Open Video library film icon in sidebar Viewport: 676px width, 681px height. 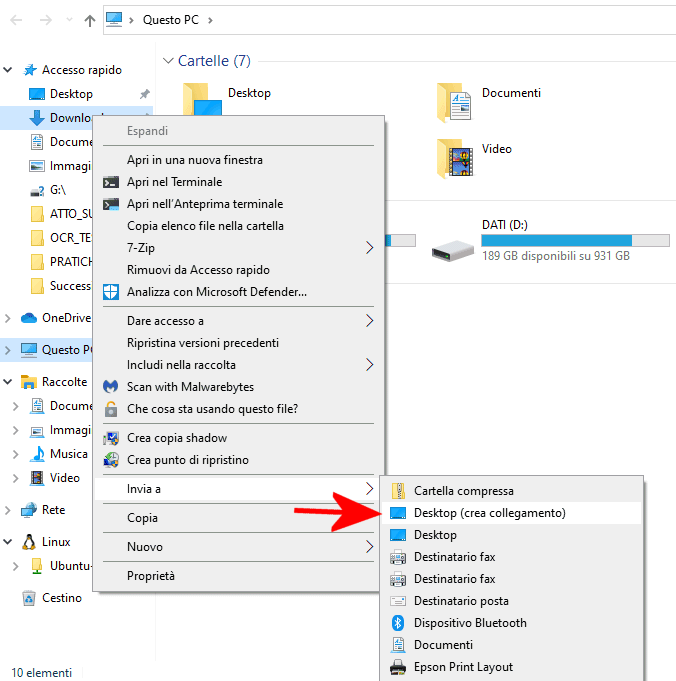pyautogui.click(x=37, y=478)
